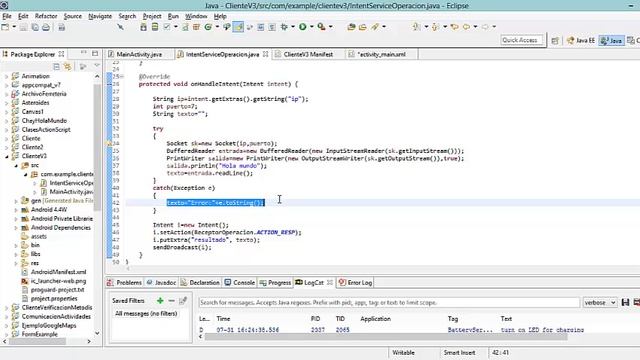The image size is (640, 360).
Task: Click the Open Perspective icon
Action: [x=555, y=40]
